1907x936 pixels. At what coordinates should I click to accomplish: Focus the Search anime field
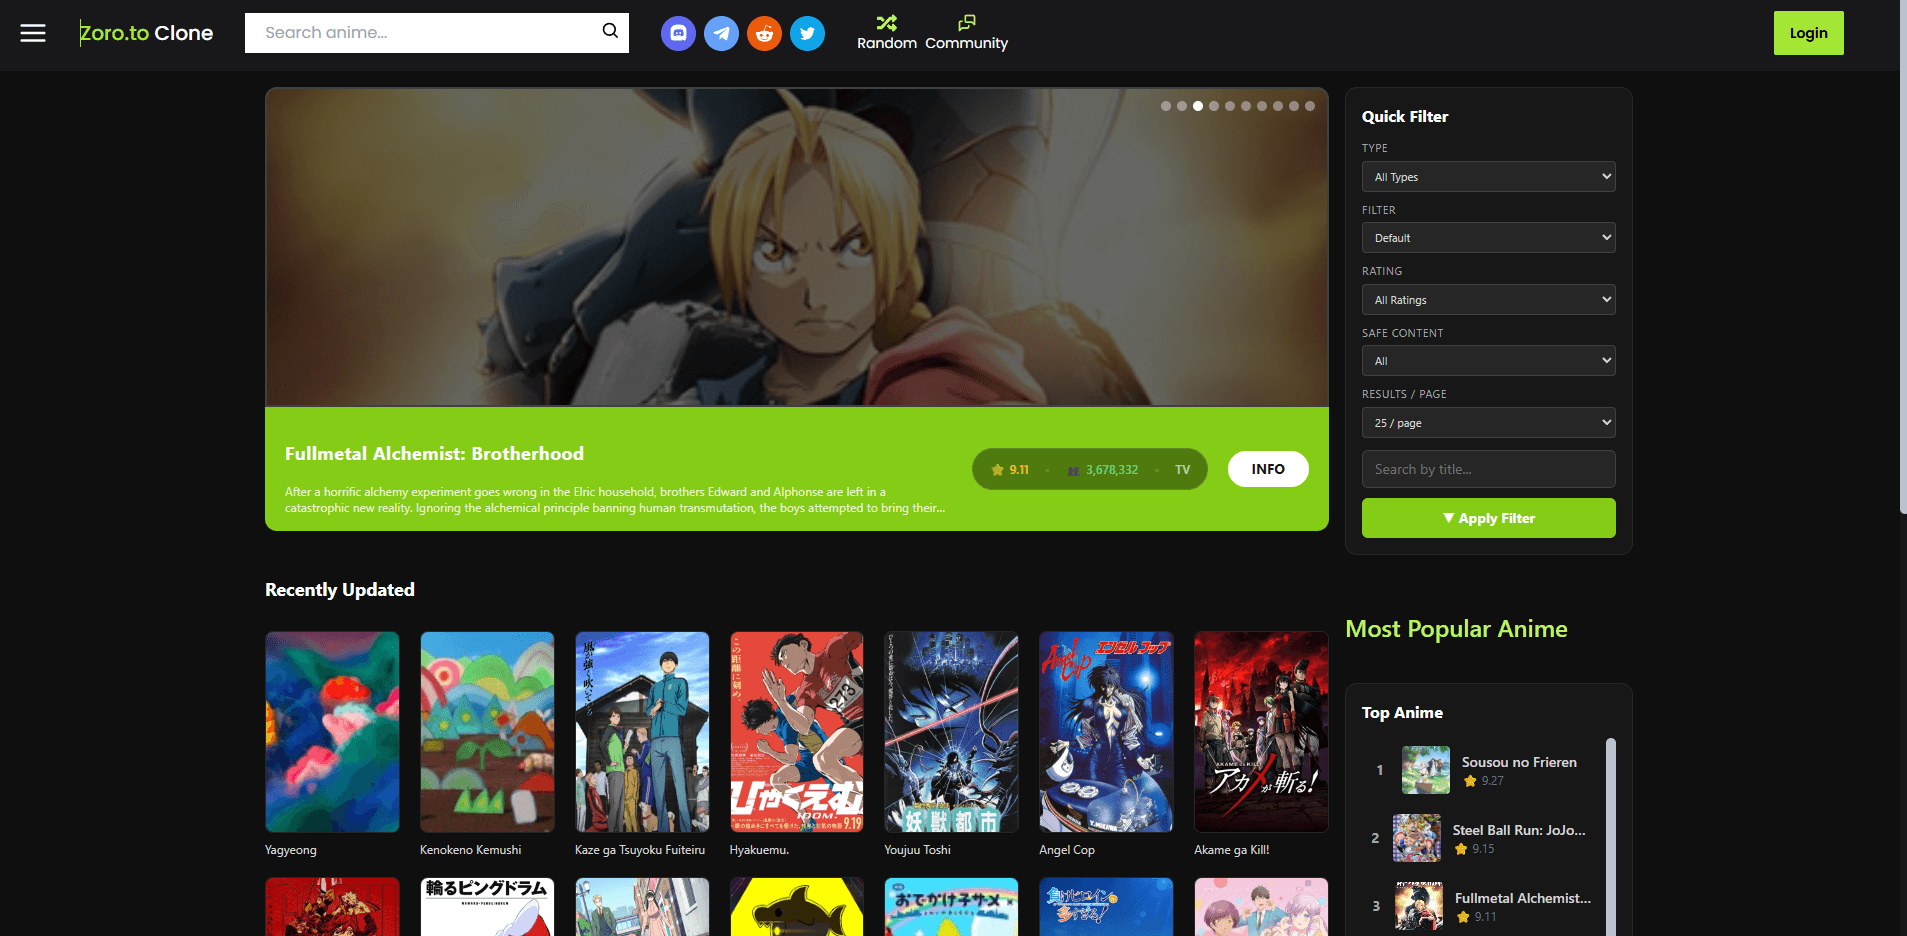(x=425, y=33)
